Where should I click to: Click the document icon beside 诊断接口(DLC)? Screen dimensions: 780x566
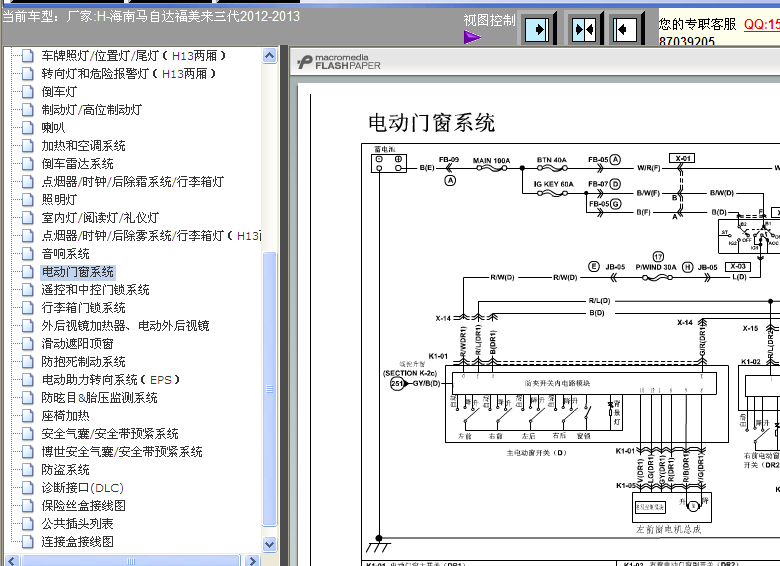28,487
